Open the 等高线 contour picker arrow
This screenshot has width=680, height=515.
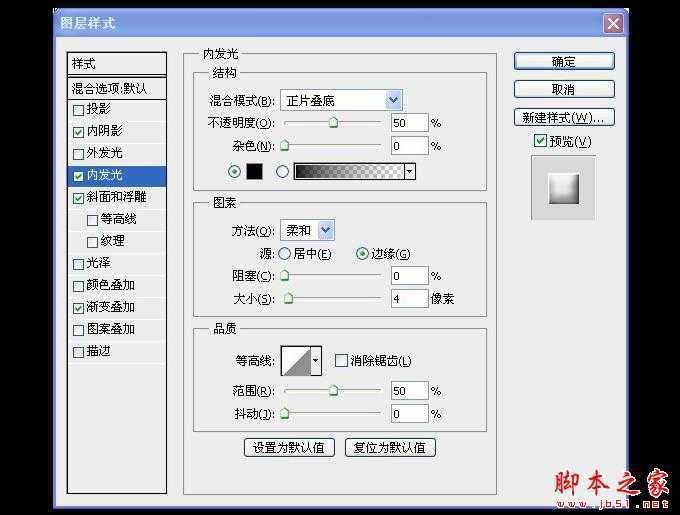tap(316, 360)
